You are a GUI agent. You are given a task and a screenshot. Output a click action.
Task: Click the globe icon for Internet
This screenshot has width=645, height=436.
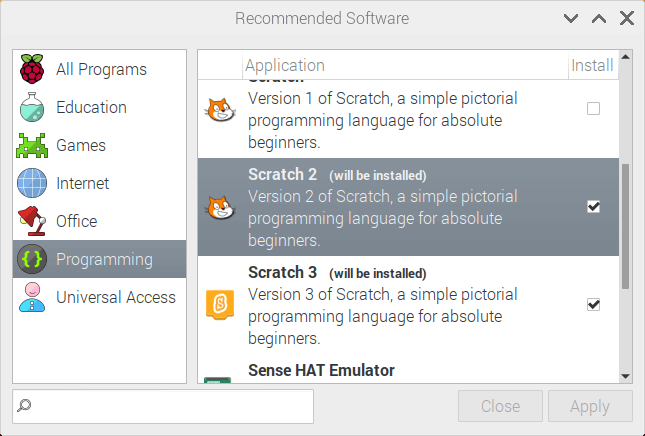pos(32,183)
